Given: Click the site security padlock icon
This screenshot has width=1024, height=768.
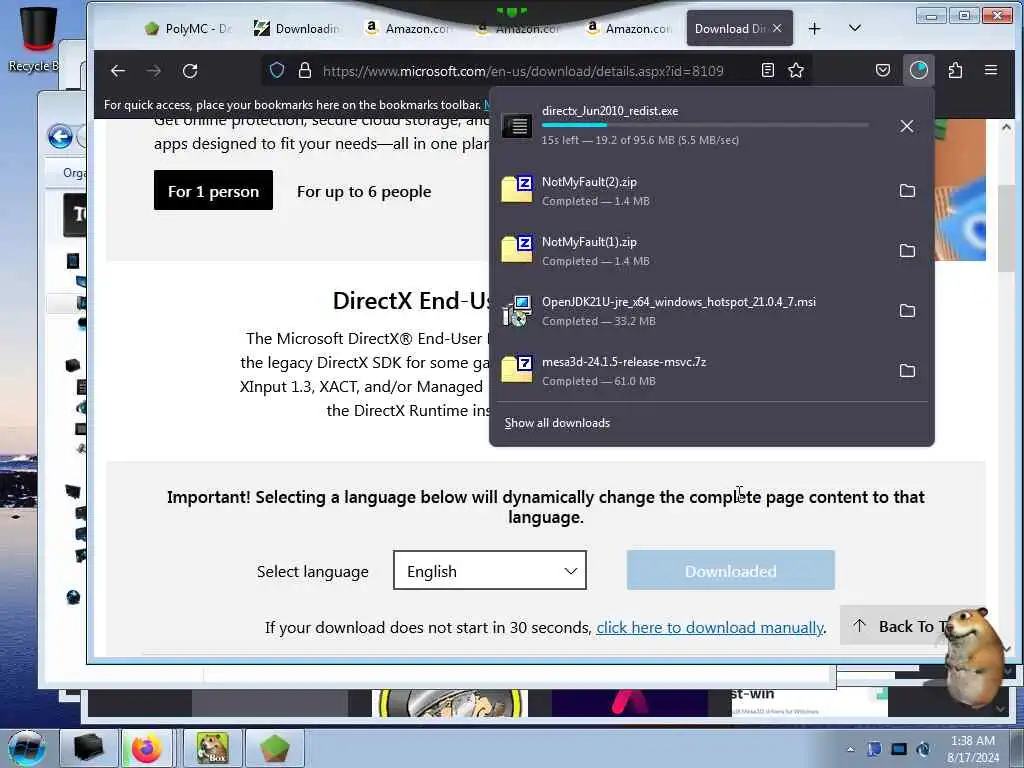Looking at the screenshot, I should (x=304, y=71).
